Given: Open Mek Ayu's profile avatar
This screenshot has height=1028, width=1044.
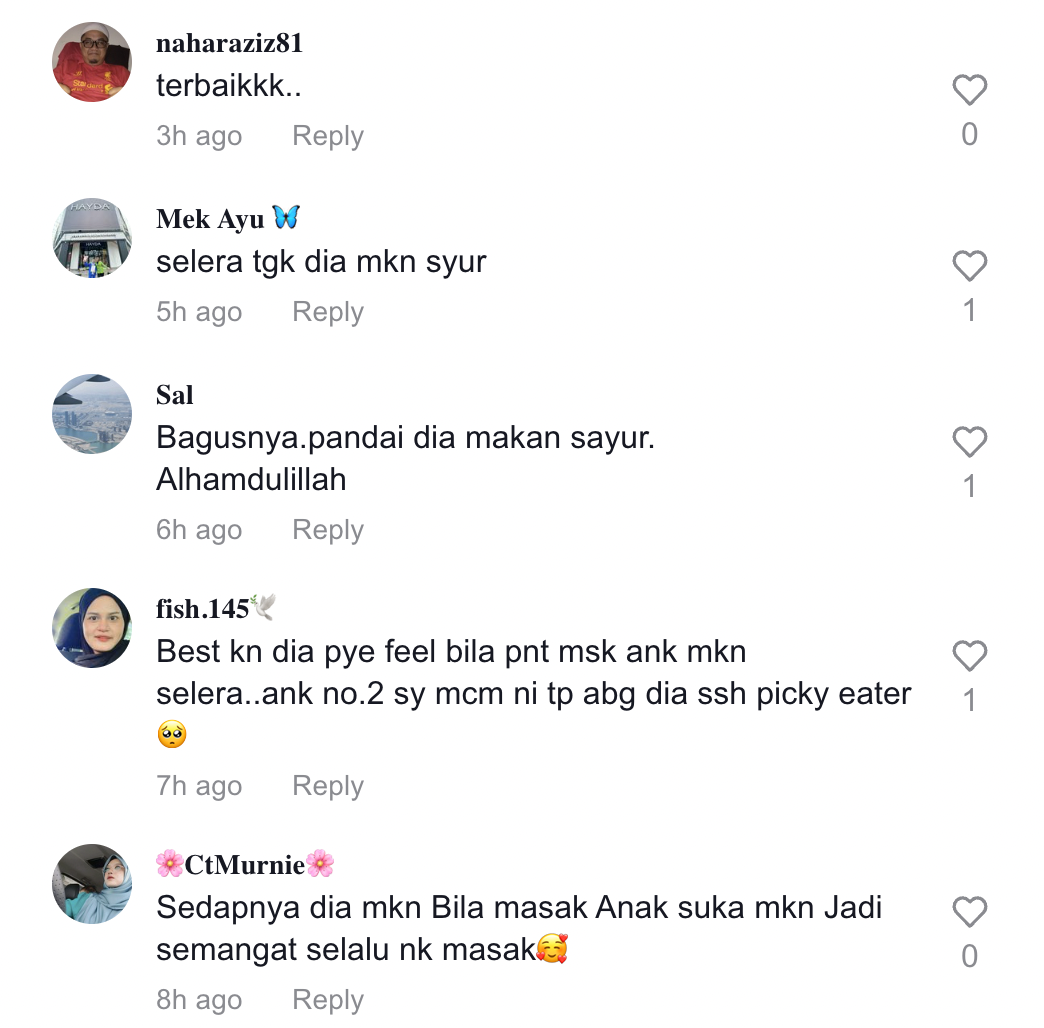Looking at the screenshot, I should click(92, 238).
